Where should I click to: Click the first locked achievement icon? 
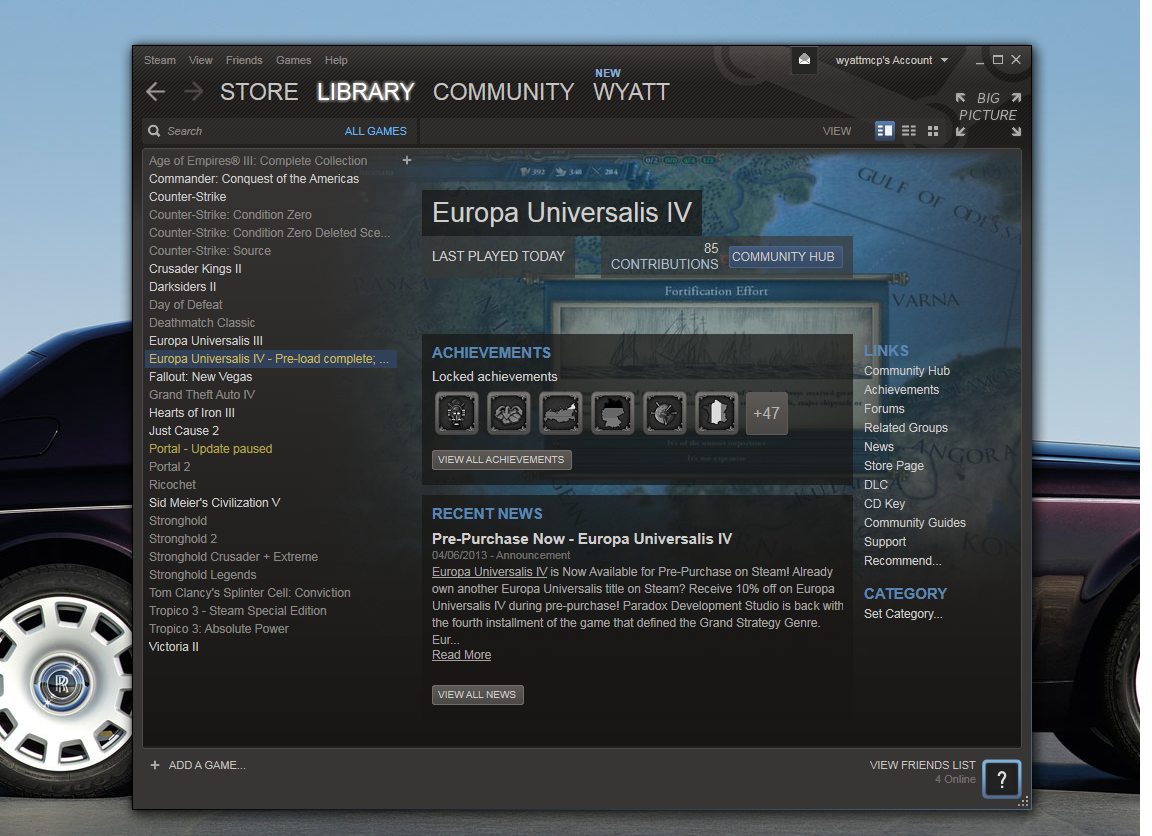(x=457, y=413)
